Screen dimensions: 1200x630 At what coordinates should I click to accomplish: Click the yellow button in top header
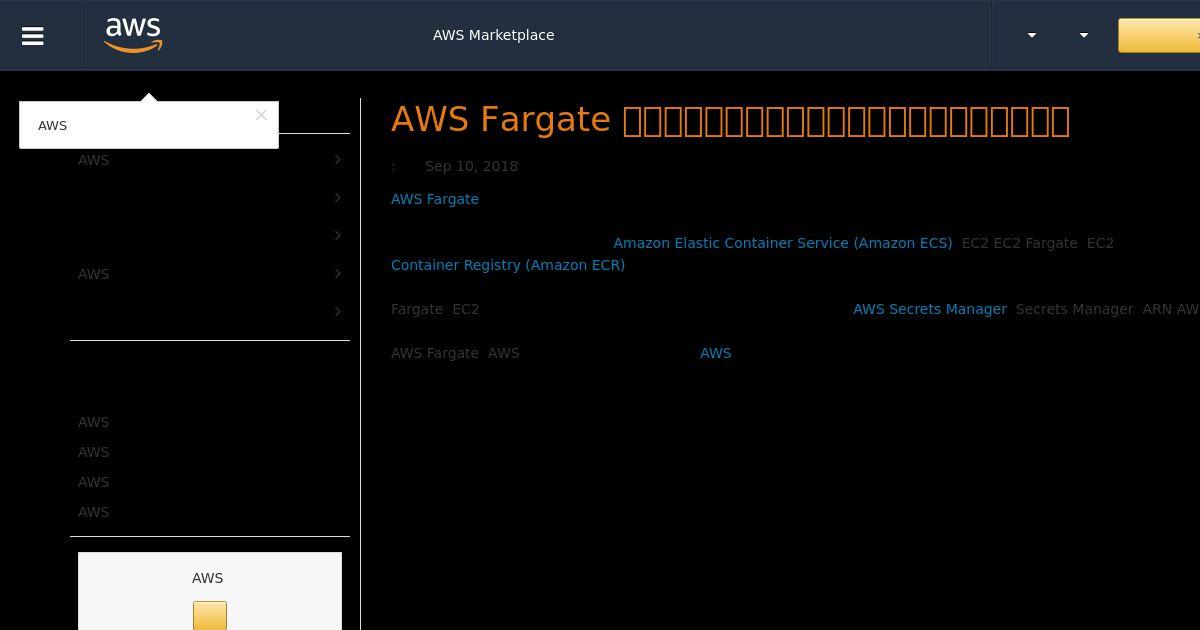coord(1159,35)
